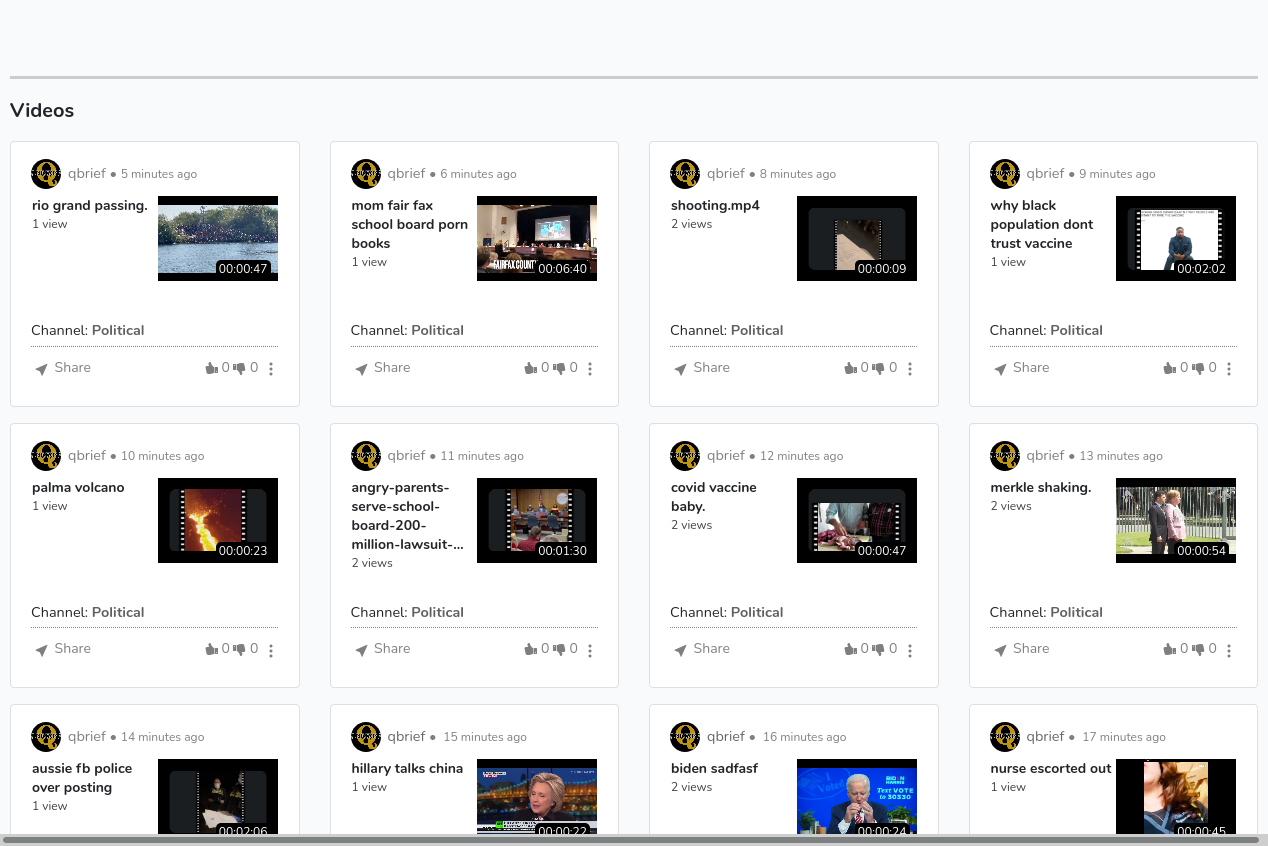Click qbrief avatar on 'palma volcano' card
Image resolution: width=1268 pixels, height=846 pixels.
(x=46, y=456)
